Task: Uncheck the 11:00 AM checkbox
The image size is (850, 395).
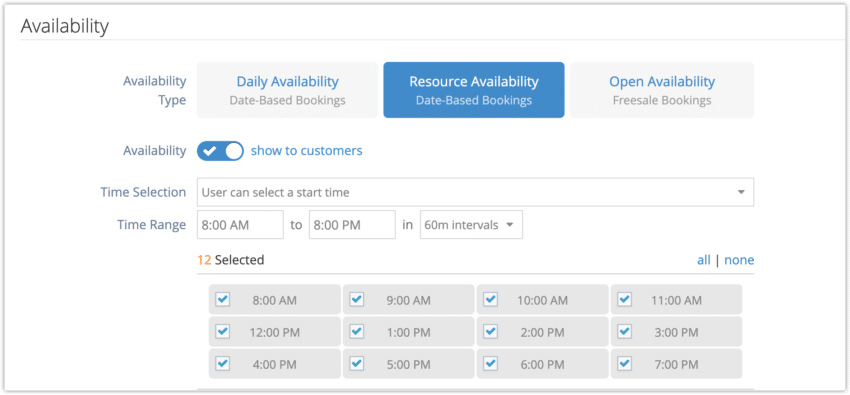Action: (x=624, y=299)
